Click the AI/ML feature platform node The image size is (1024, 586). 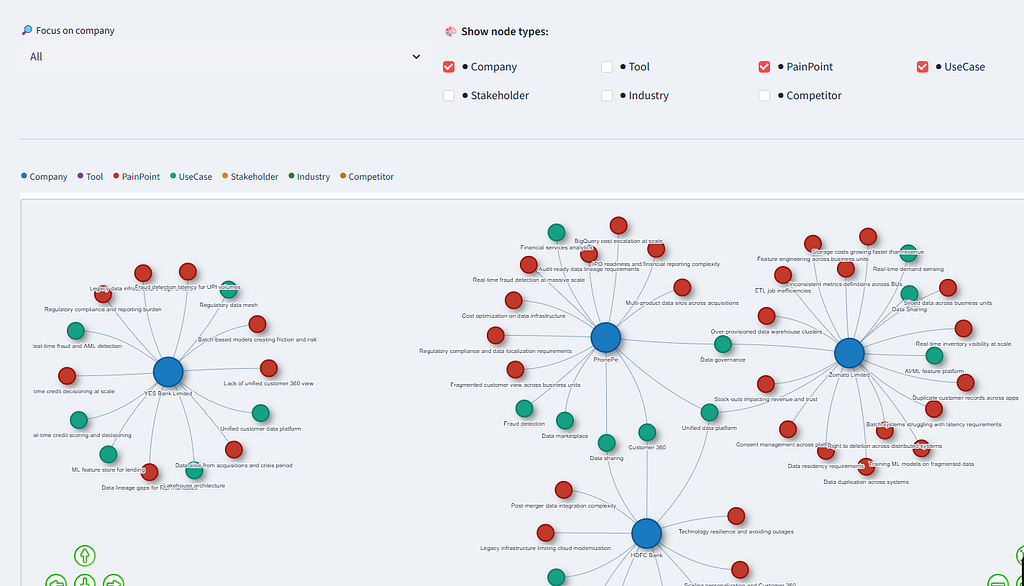tap(934, 355)
